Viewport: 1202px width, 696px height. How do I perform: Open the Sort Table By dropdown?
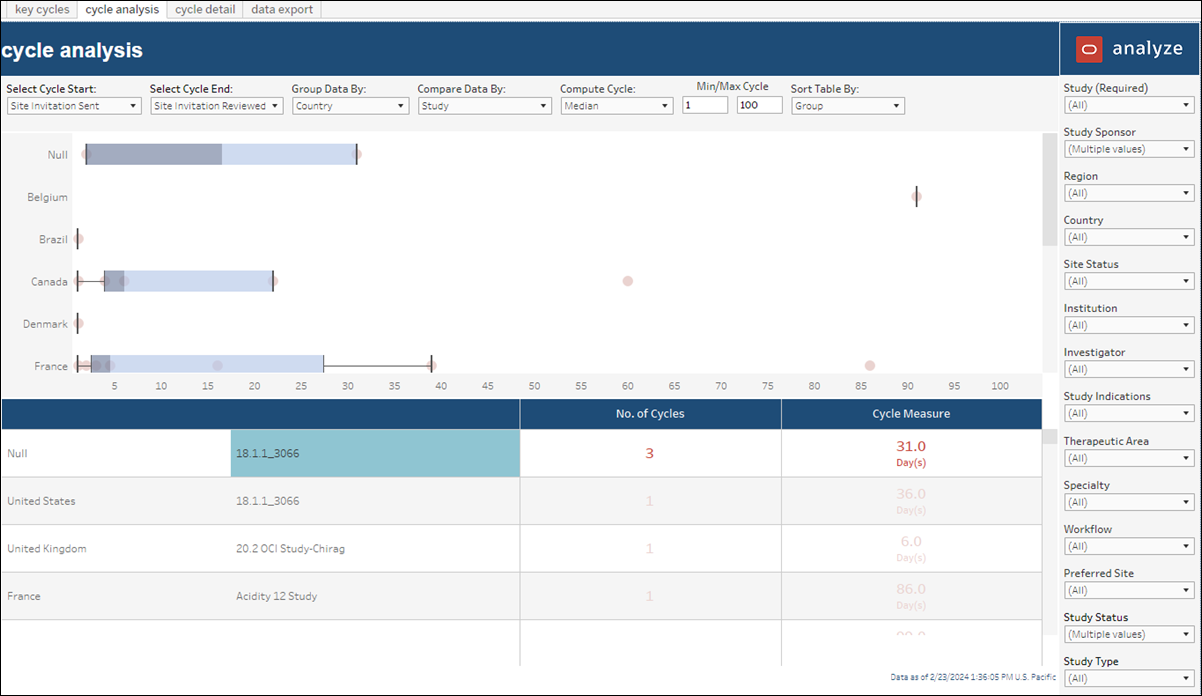coord(848,105)
